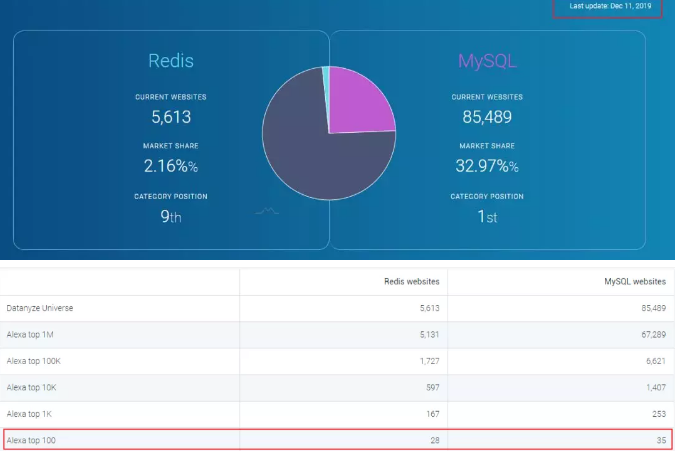
Task: Click MySQL value 1,407 in Alexa top 10K row
Action: coord(656,387)
